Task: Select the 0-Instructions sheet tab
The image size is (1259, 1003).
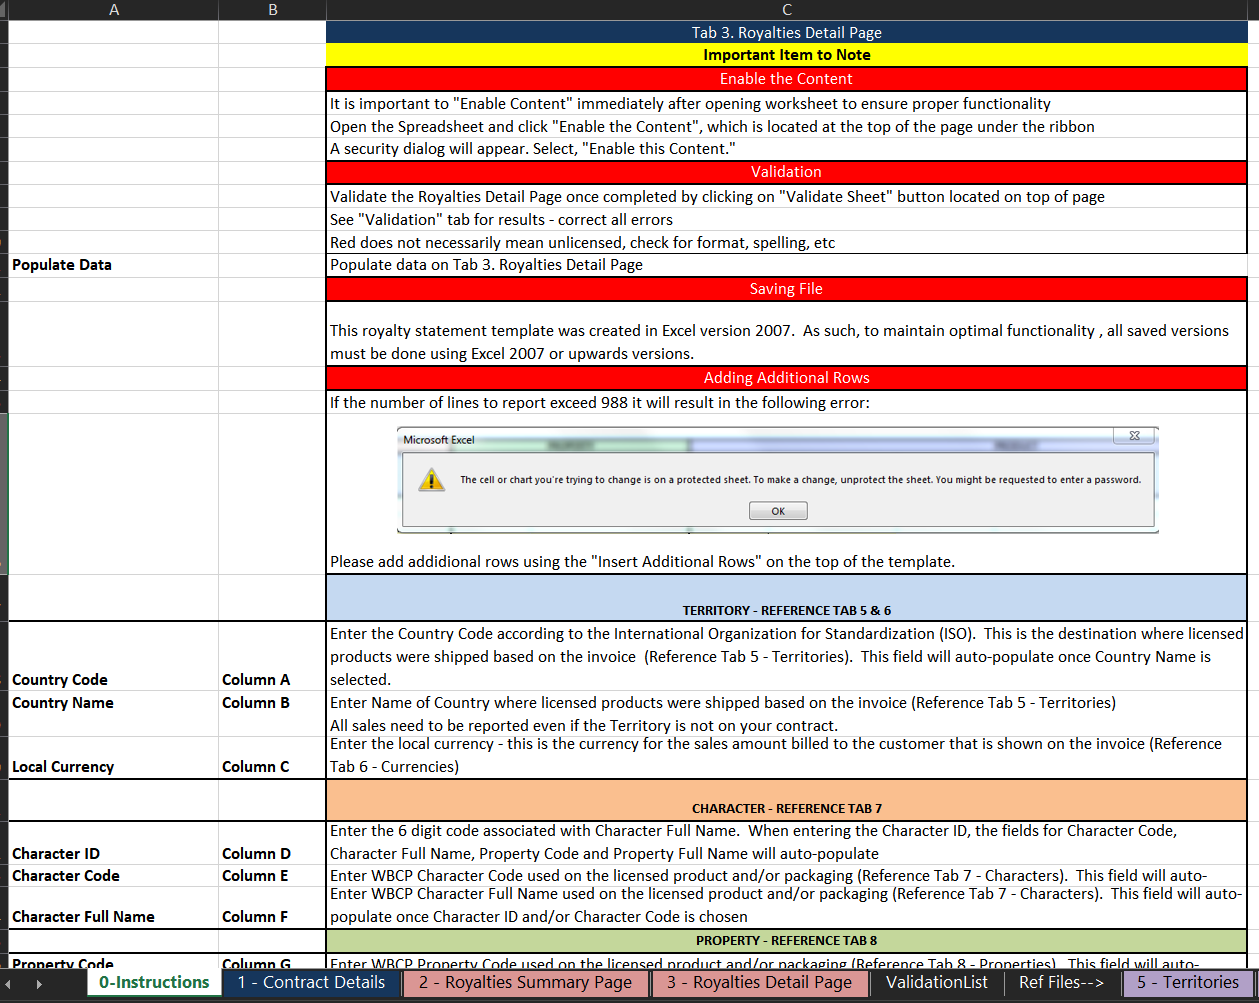Action: (154, 982)
